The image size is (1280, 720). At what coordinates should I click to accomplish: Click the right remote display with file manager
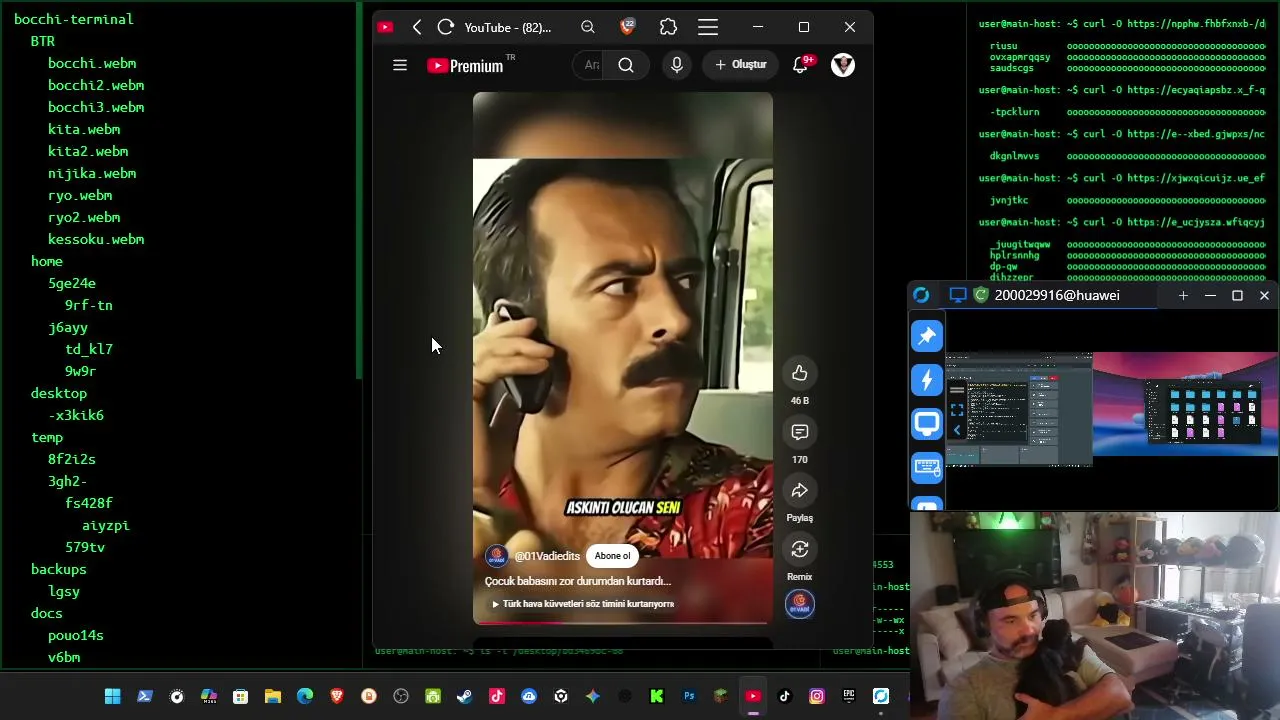pos(1186,404)
